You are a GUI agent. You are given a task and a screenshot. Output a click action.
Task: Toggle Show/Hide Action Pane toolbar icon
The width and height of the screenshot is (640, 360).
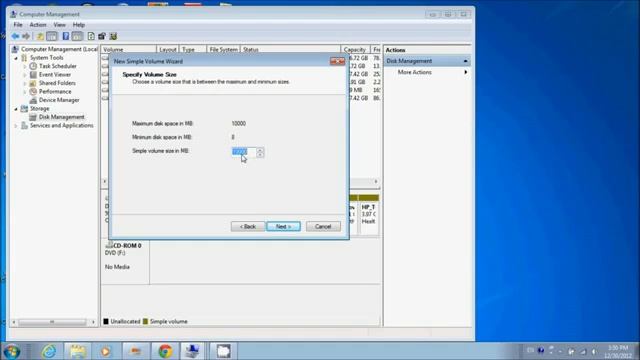(x=77, y=36)
